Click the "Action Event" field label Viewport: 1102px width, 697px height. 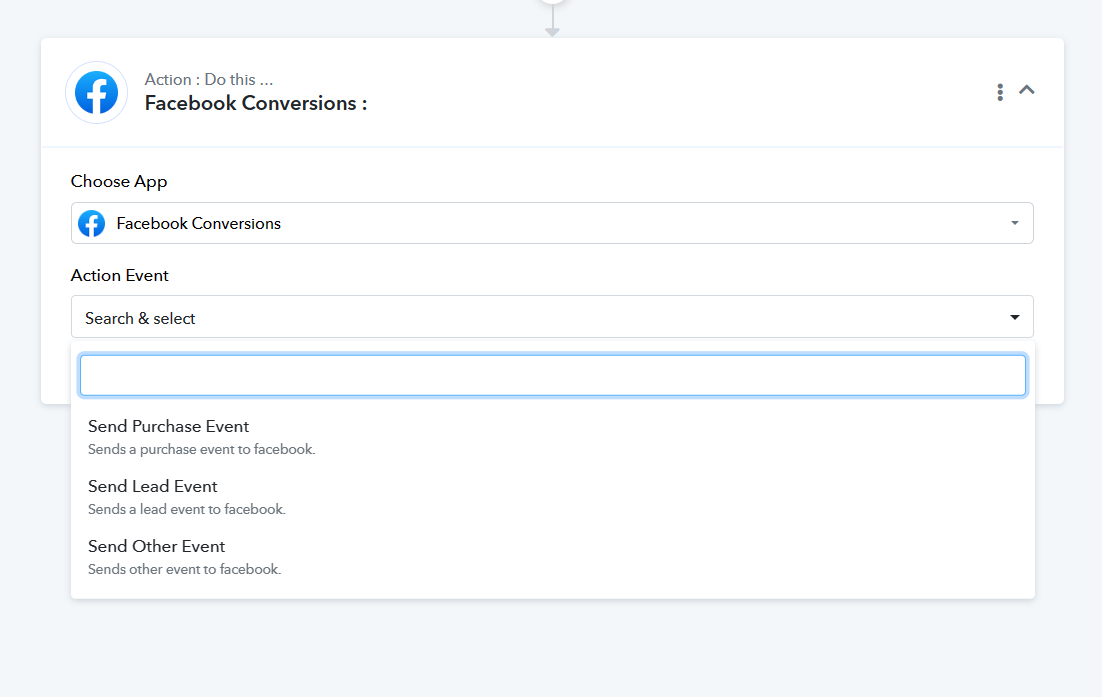pyautogui.click(x=119, y=275)
